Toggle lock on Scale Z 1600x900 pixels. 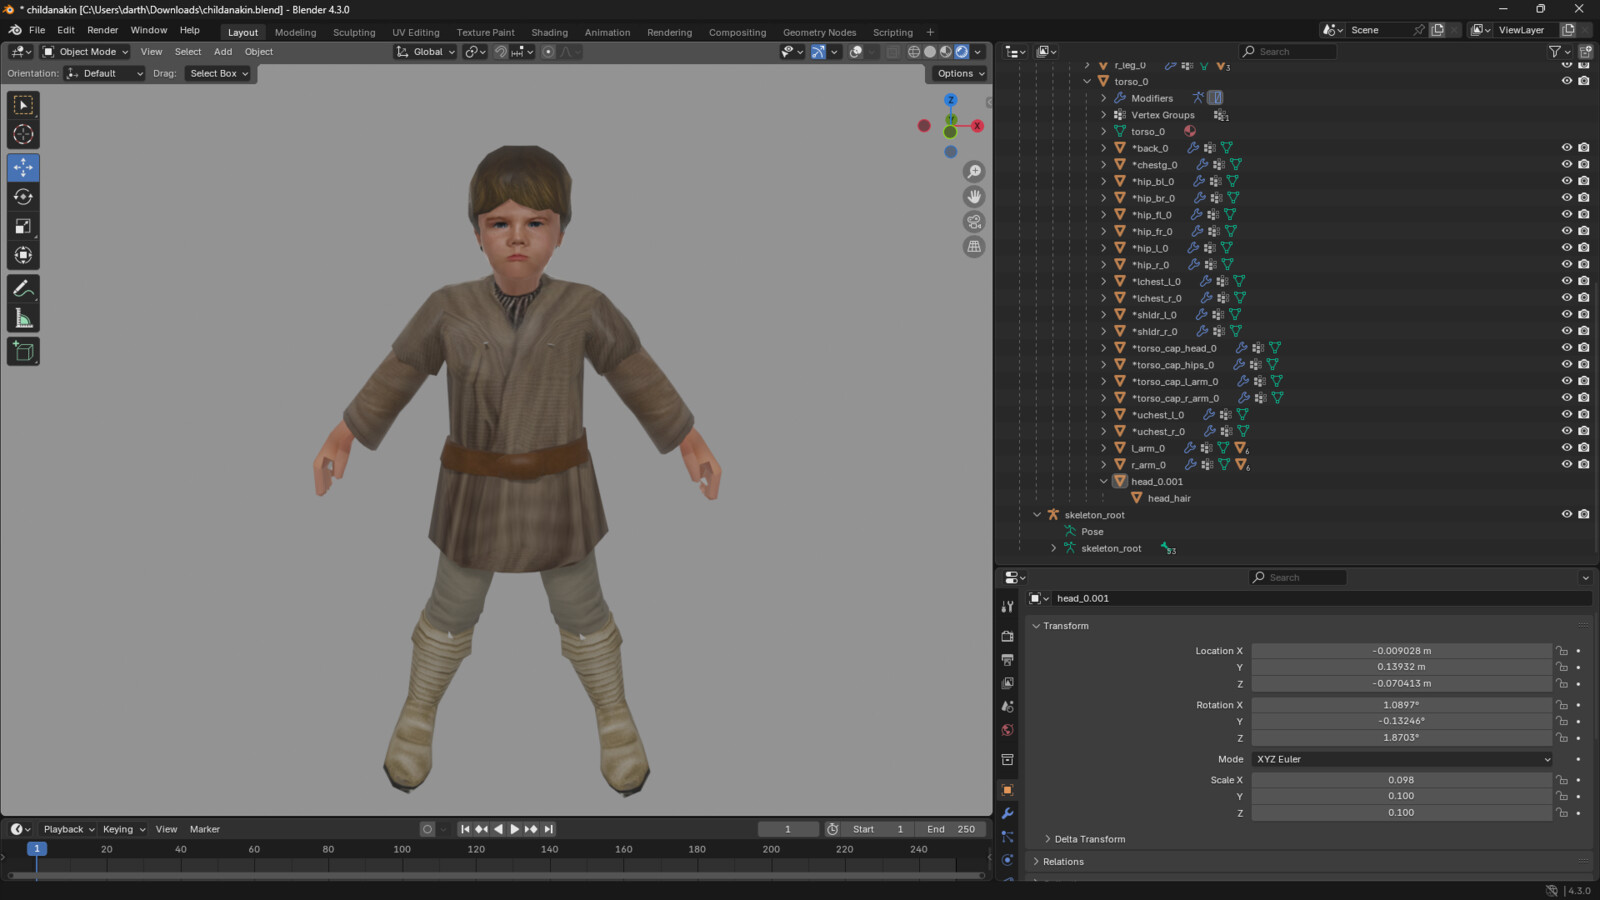(1562, 813)
